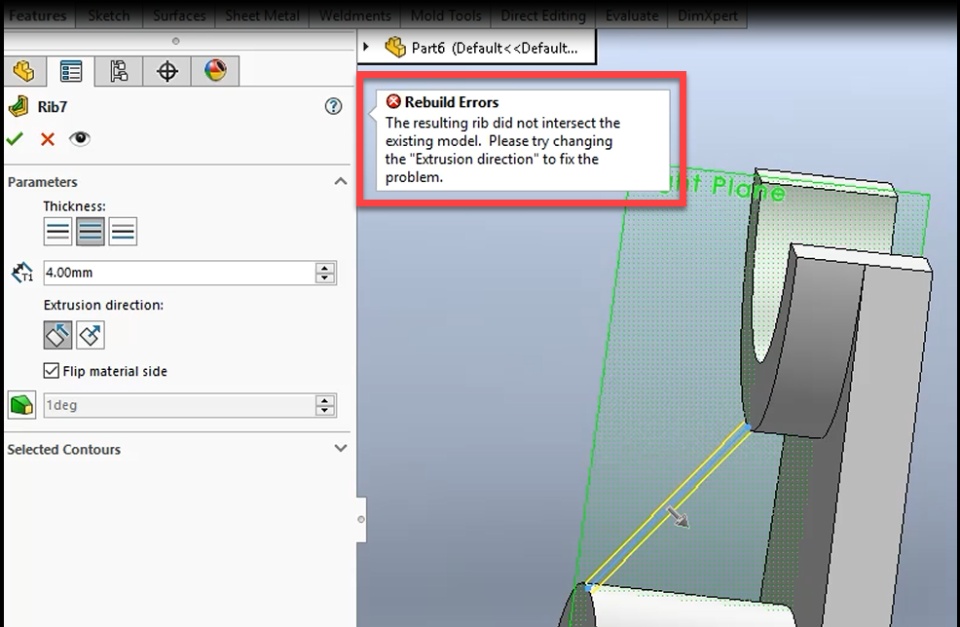
Task: Click the Part6 part icon
Action: [395, 47]
